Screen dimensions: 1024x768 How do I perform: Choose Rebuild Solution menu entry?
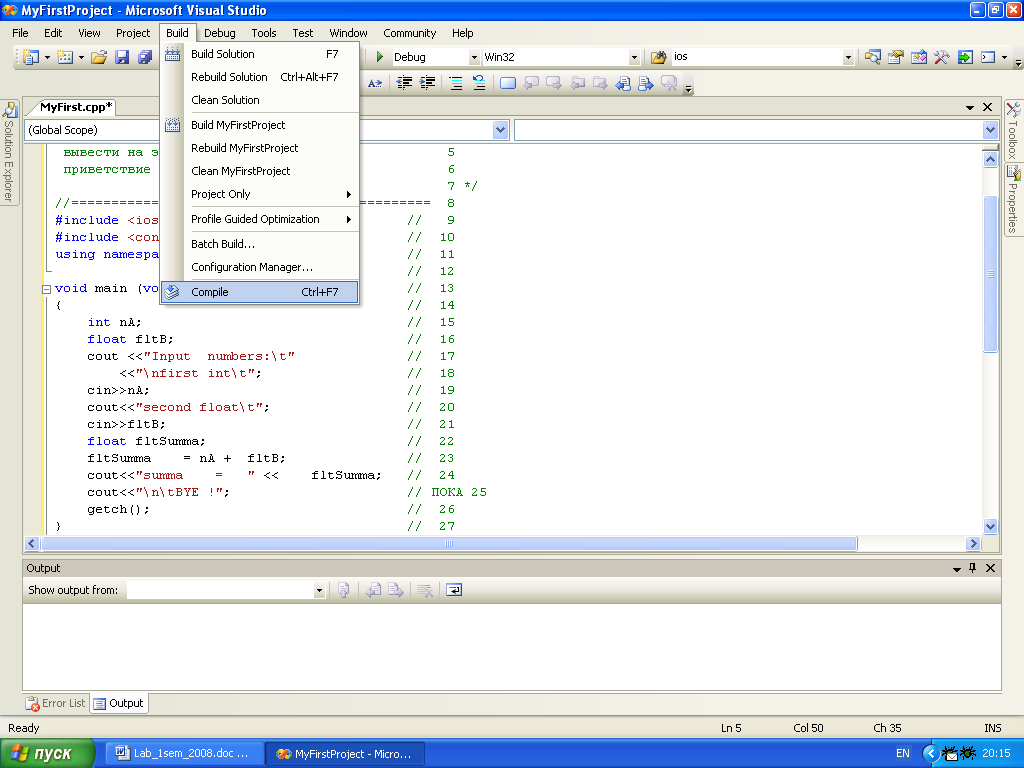point(260,77)
